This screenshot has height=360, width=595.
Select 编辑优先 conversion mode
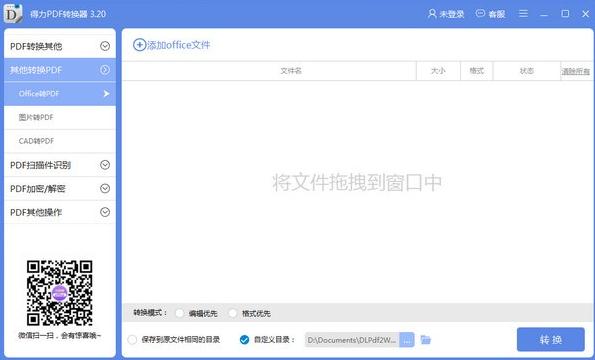pyautogui.click(x=180, y=313)
